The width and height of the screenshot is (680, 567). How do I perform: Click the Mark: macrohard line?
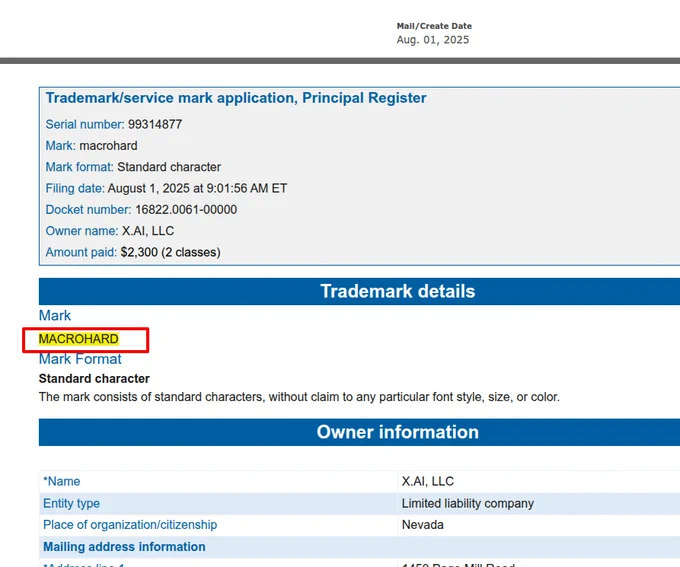92,146
